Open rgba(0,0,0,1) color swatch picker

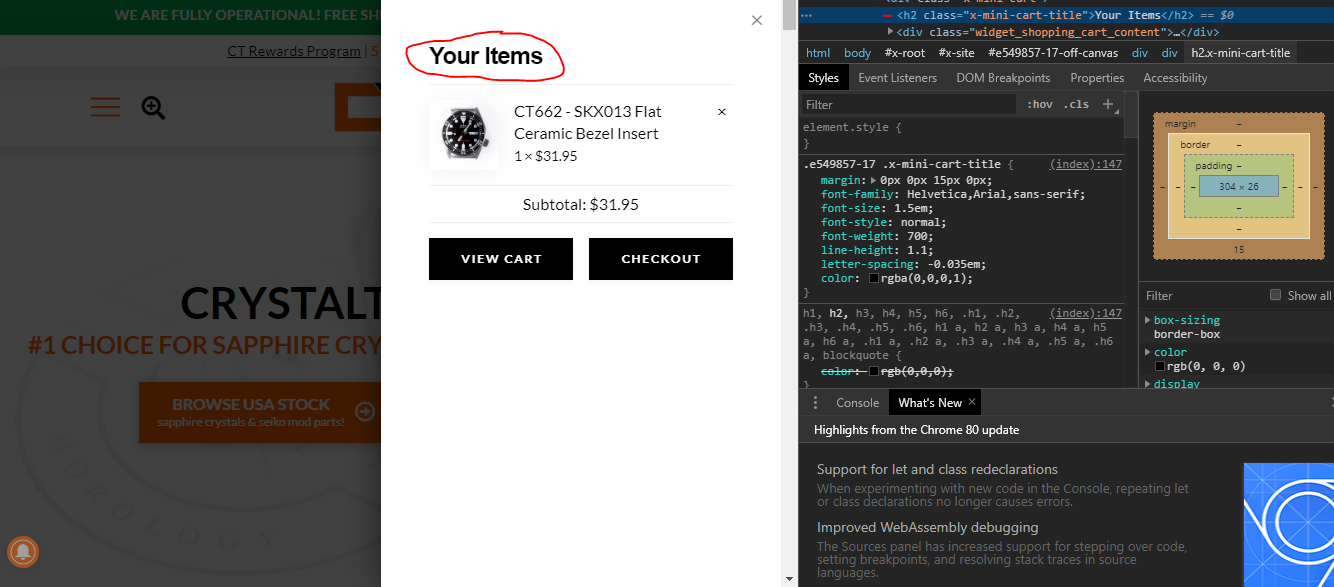pyautogui.click(x=874, y=279)
